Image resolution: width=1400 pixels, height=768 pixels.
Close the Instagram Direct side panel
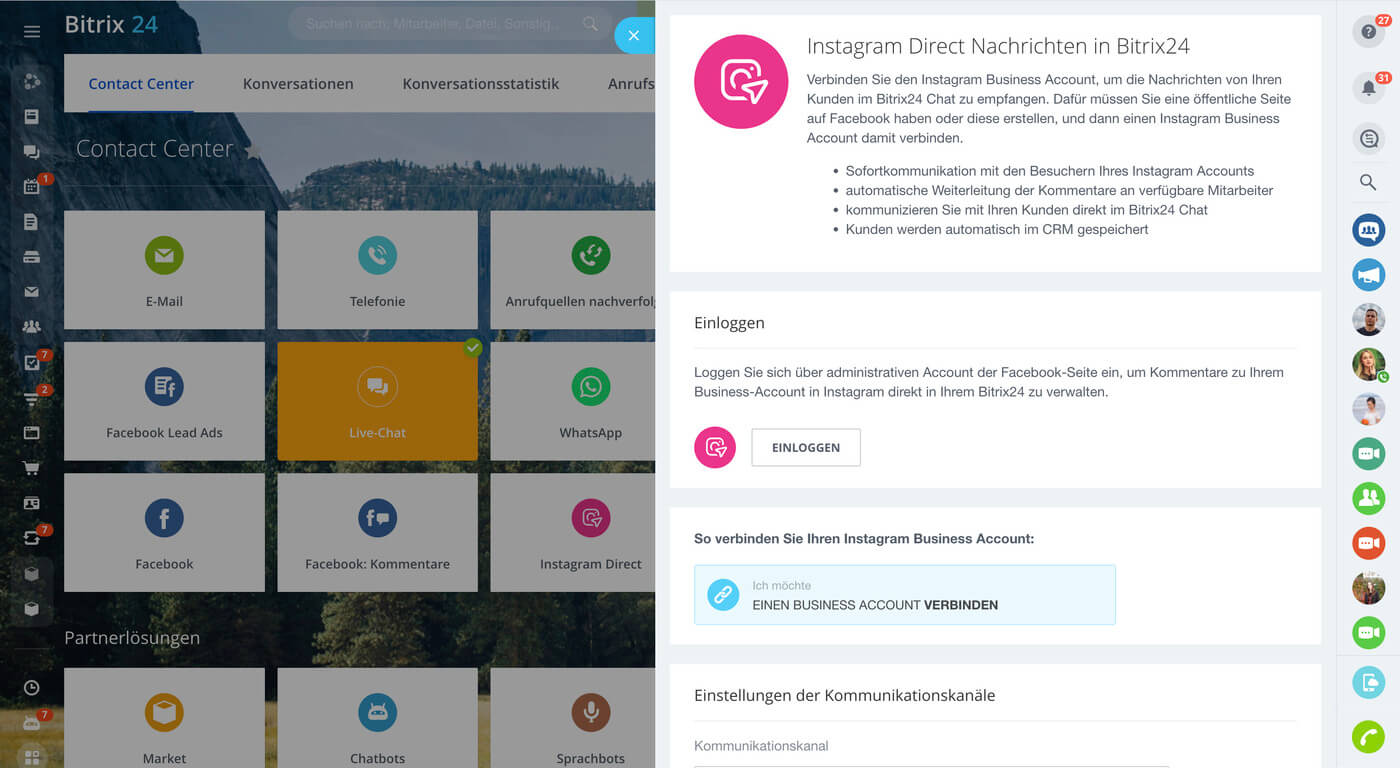pos(634,35)
